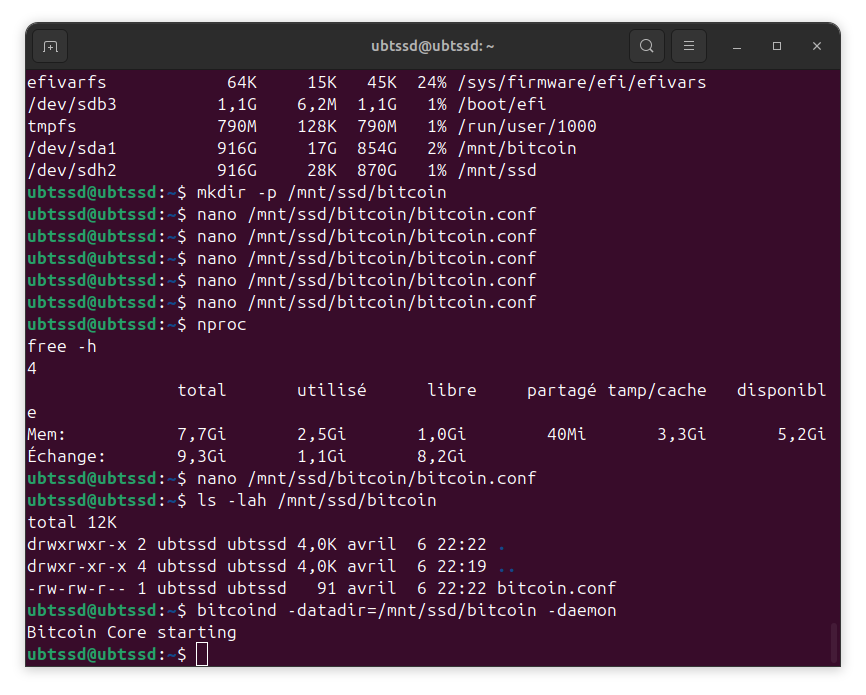The width and height of the screenshot is (866, 695).
Task: Click the 'Échange:' row label
Action: (x=66, y=456)
